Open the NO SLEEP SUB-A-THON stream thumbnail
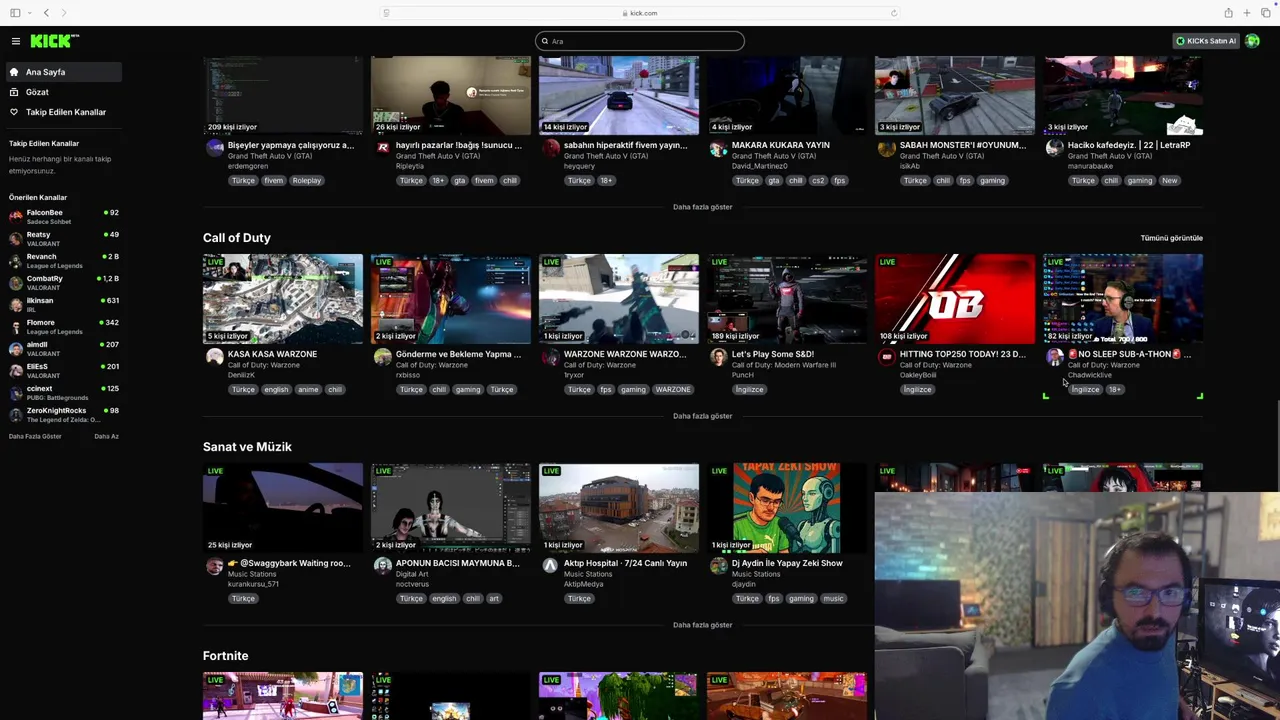Viewport: 1280px width, 720px height. (1123, 299)
